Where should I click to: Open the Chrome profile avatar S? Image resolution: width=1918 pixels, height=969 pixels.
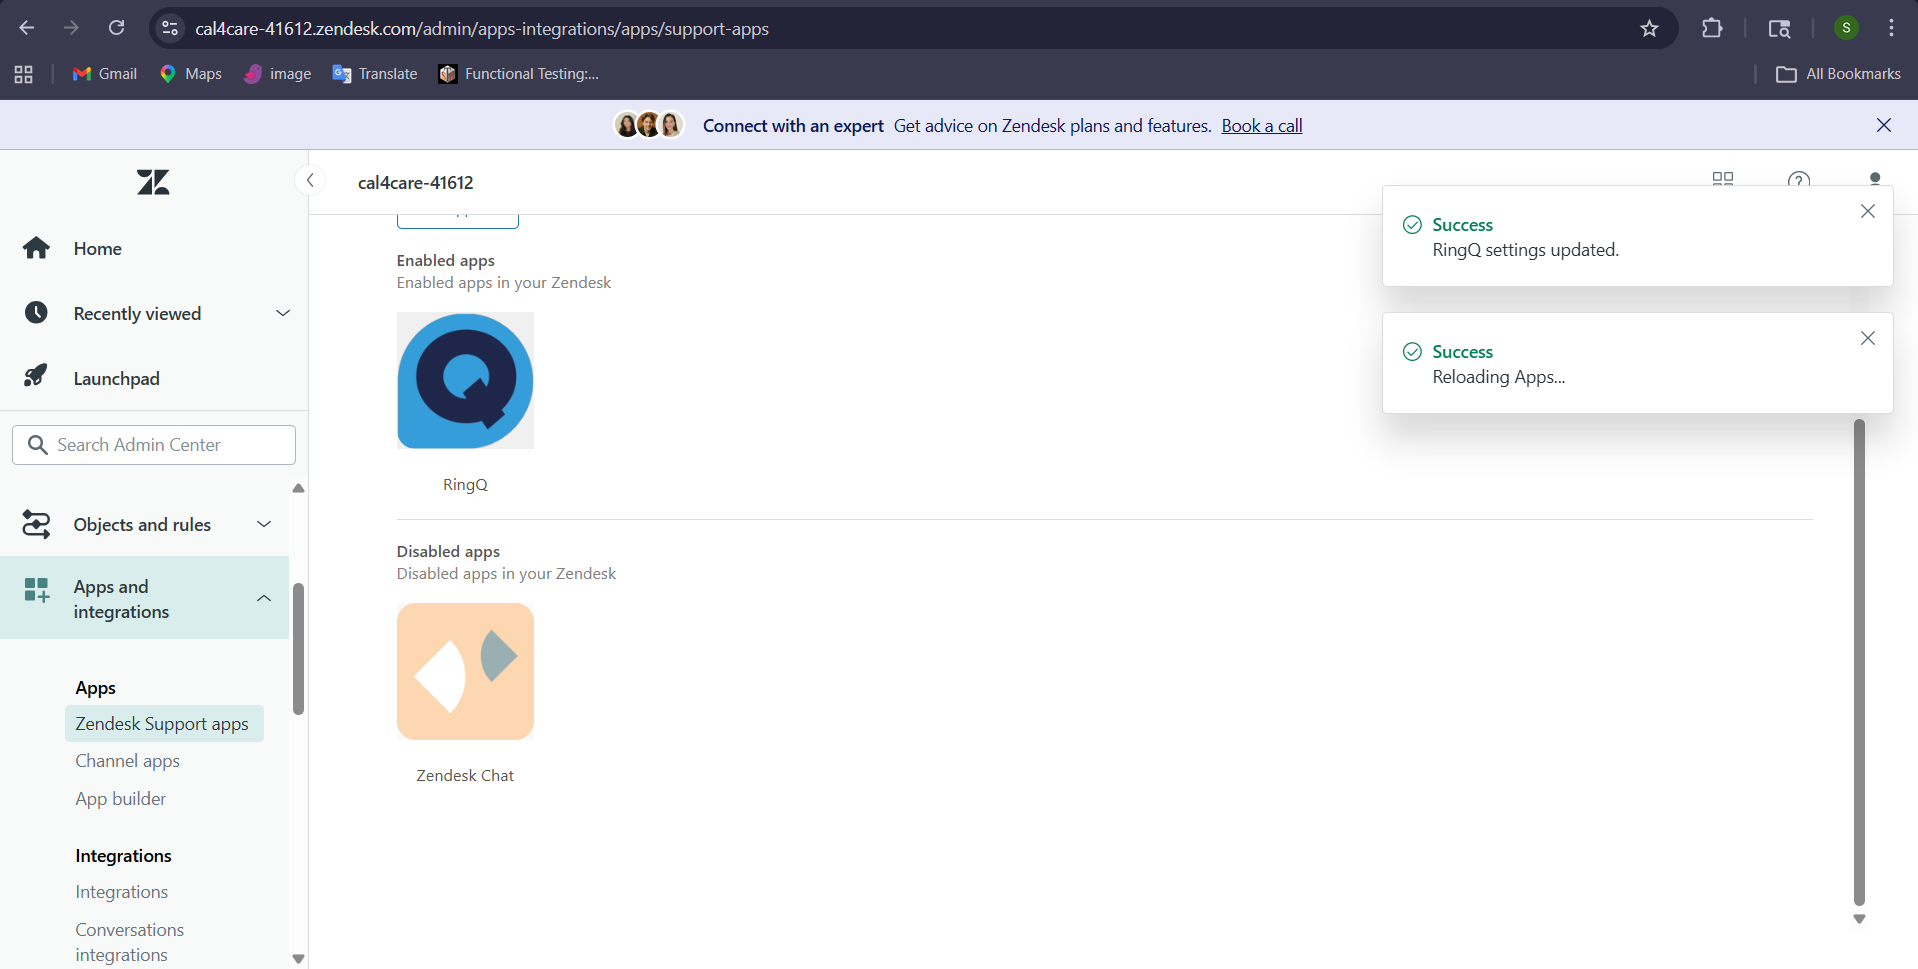click(x=1846, y=28)
